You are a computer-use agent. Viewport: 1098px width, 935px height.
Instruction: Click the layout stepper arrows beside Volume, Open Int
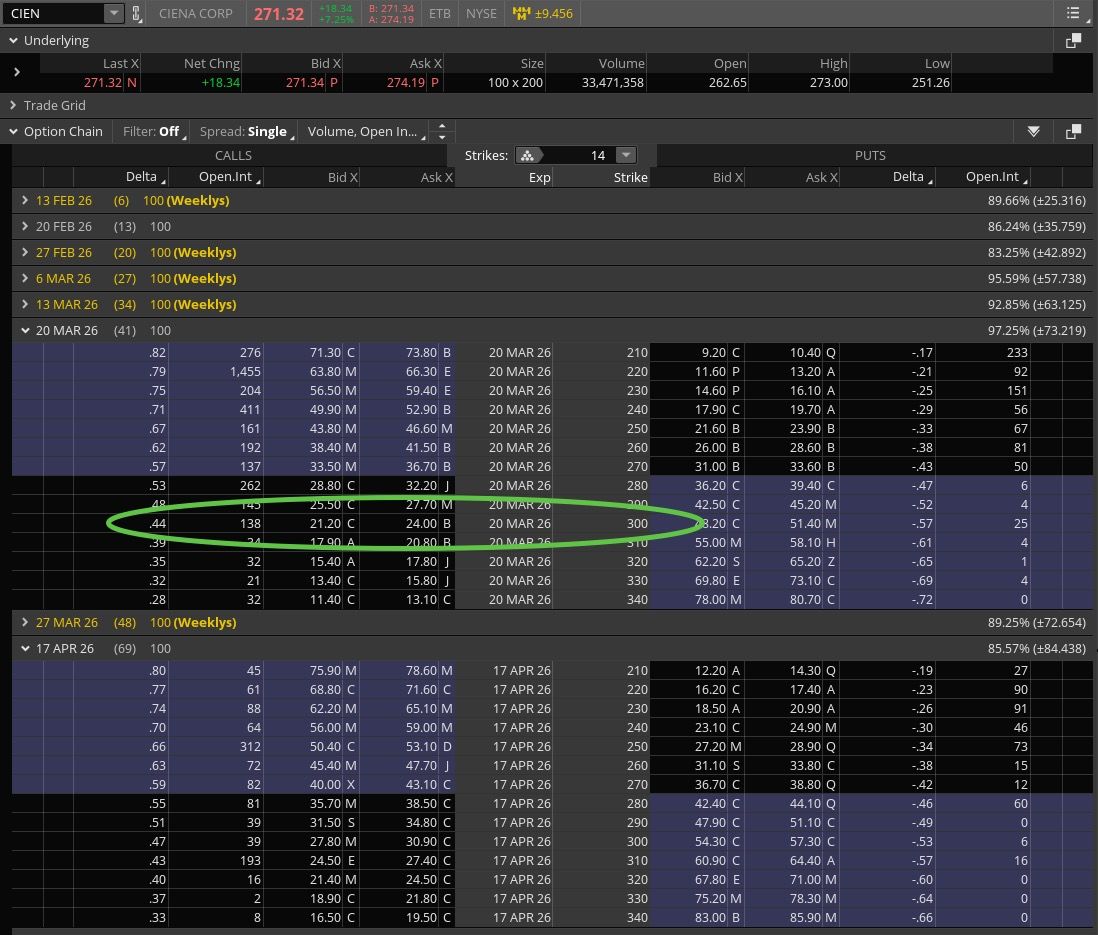(443, 132)
